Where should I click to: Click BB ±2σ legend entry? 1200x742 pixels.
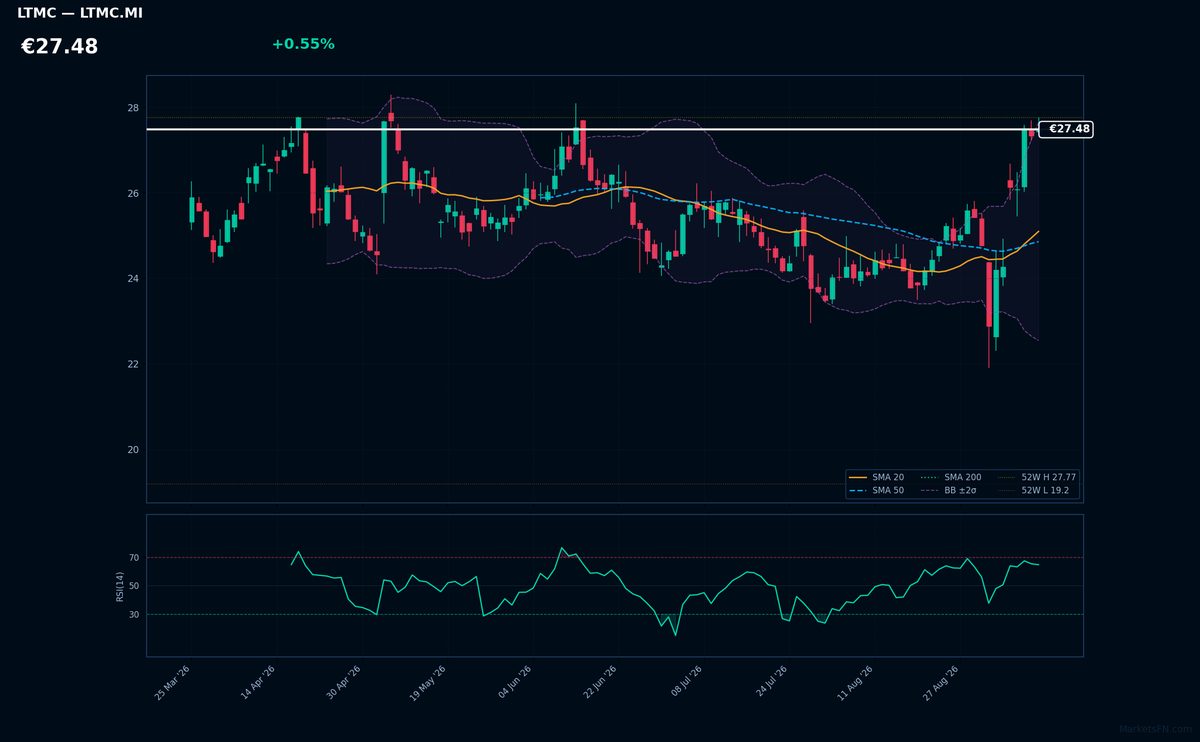click(x=948, y=490)
